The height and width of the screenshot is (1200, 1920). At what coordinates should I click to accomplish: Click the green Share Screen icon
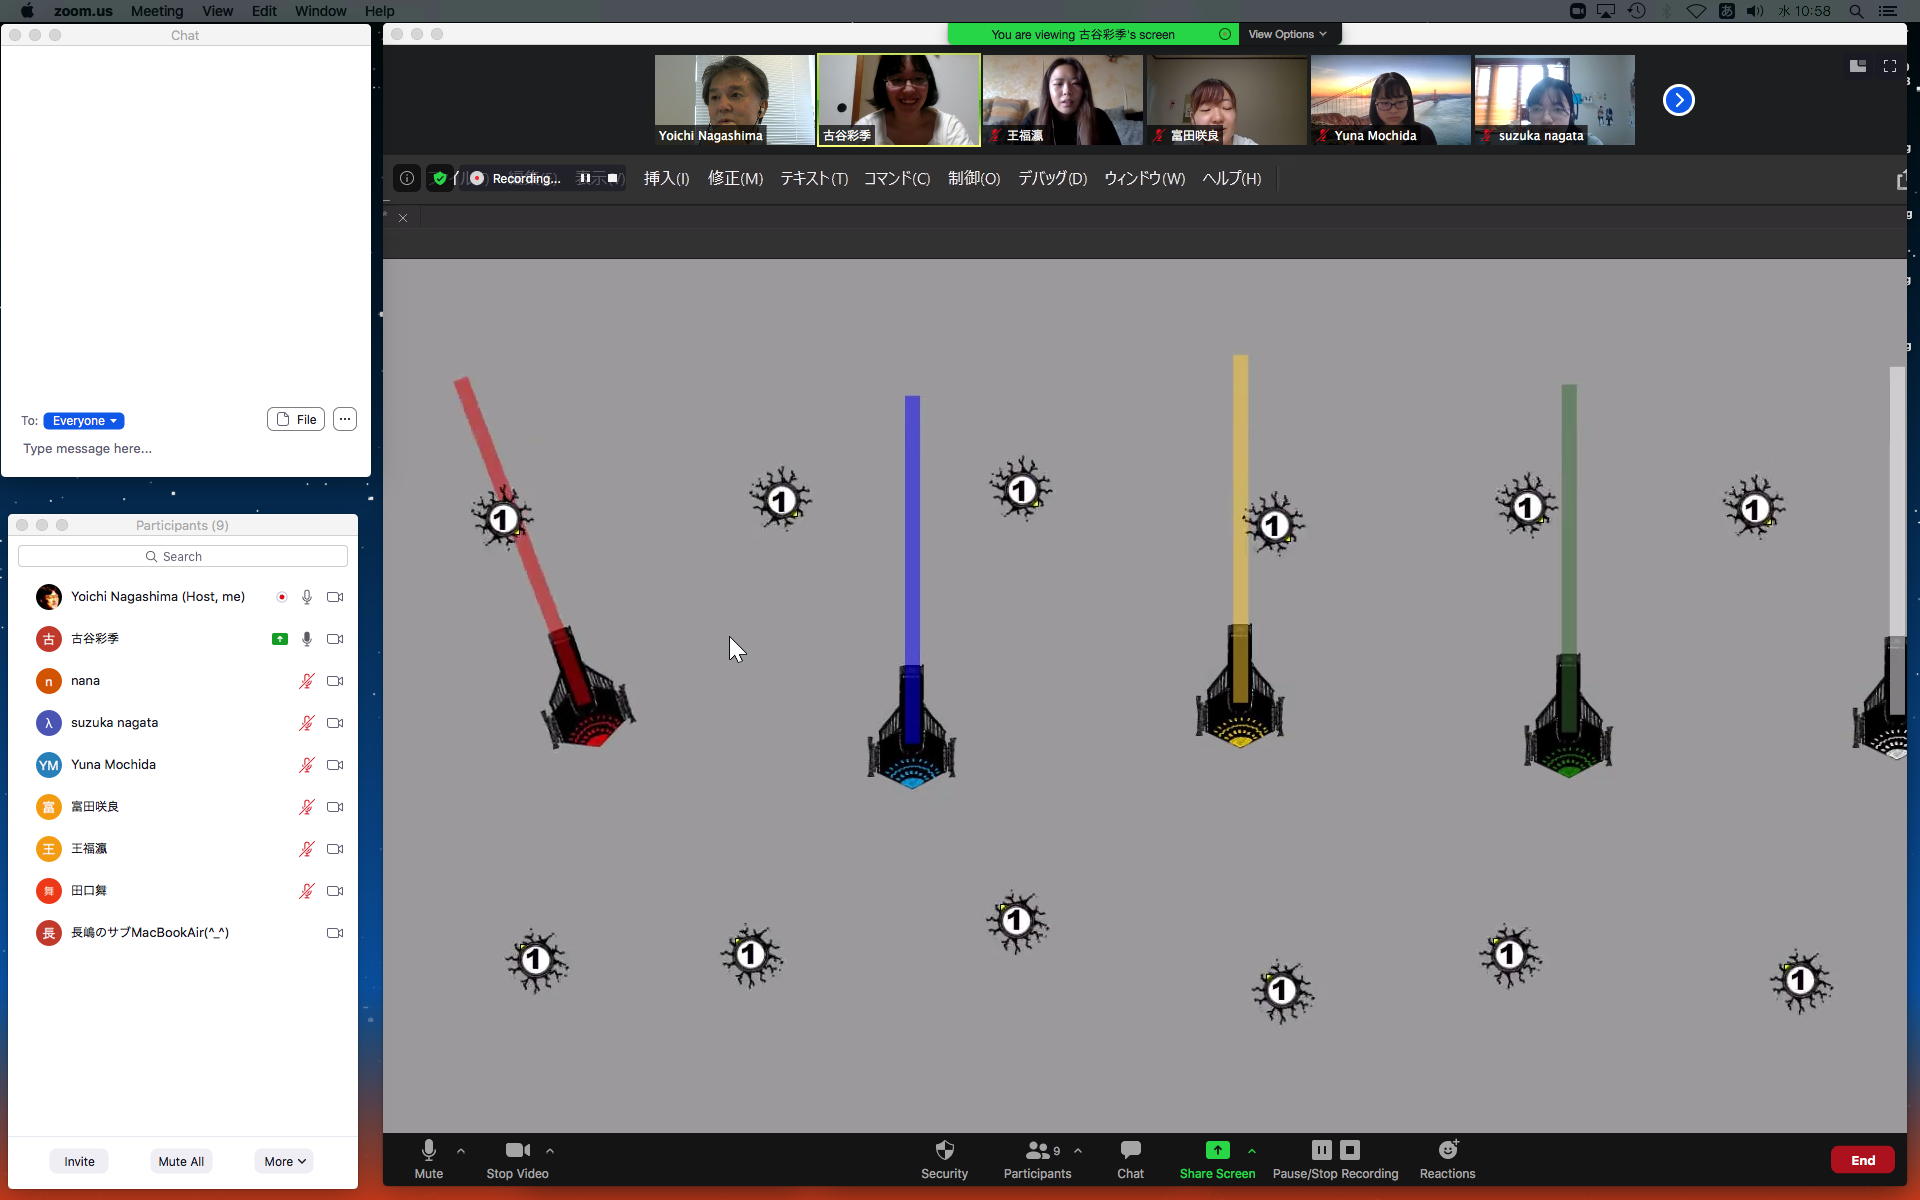click(1217, 1150)
